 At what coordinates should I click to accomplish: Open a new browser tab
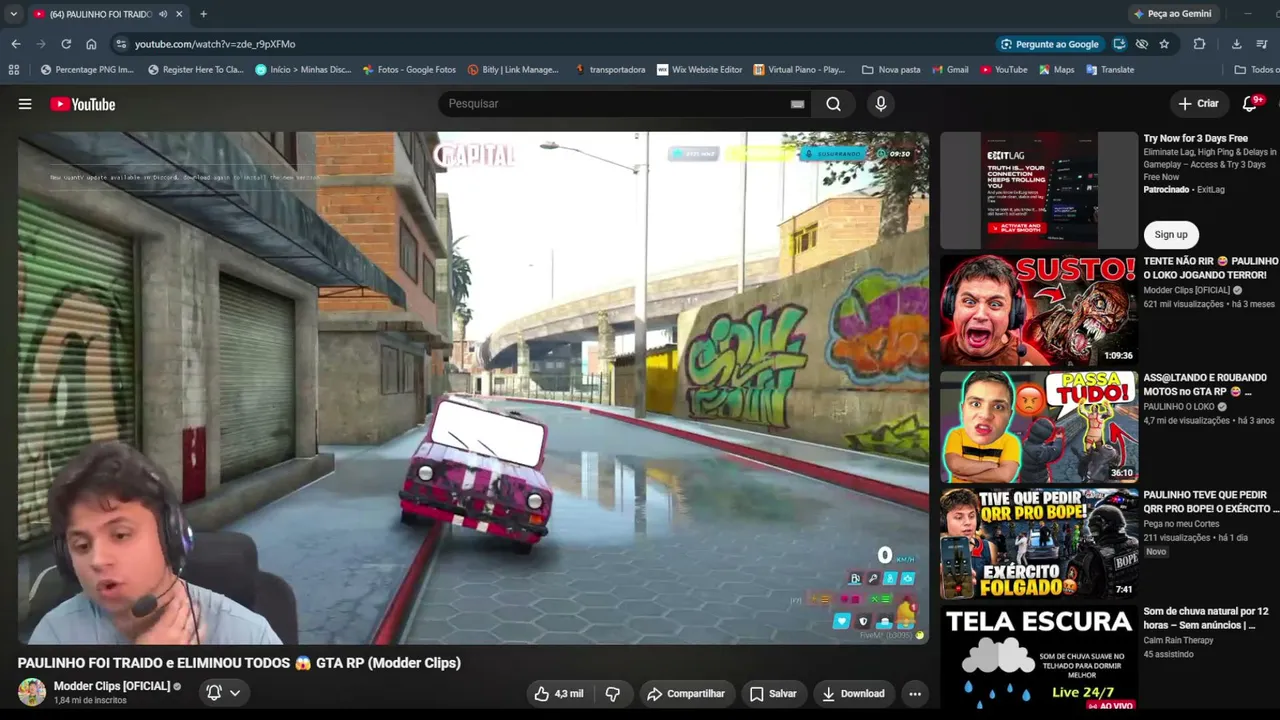point(203,14)
